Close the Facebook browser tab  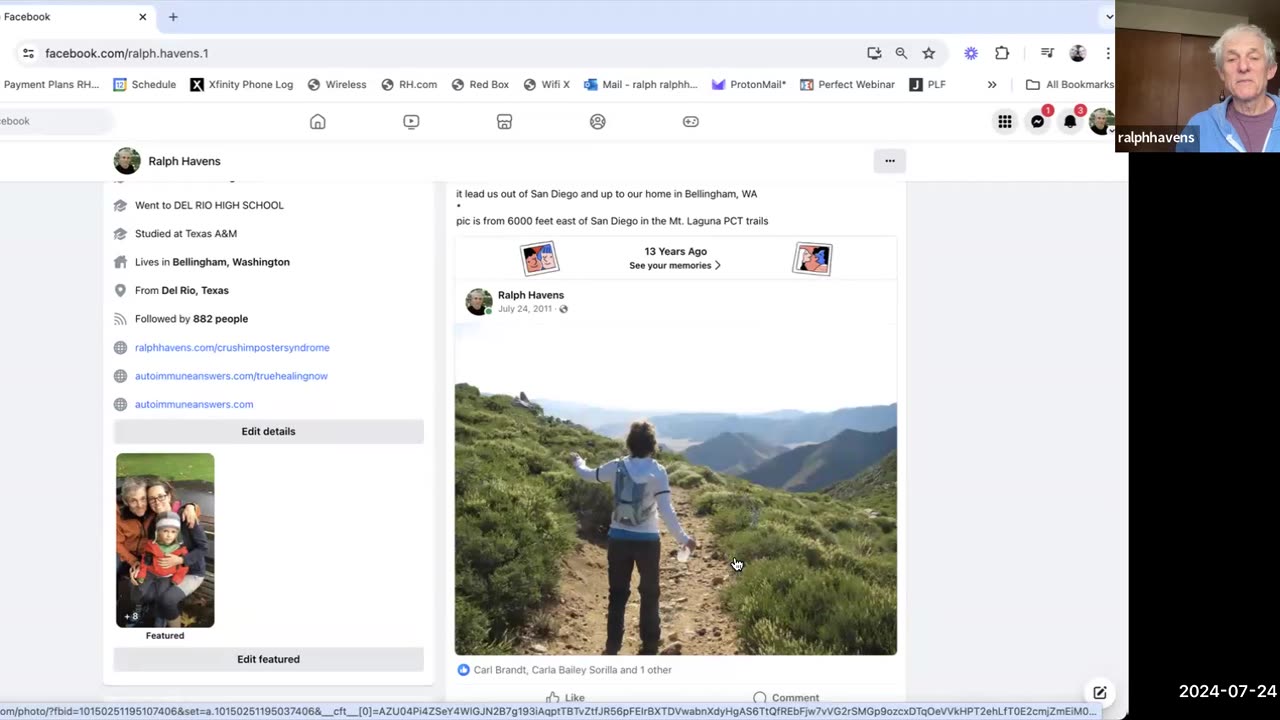142,17
